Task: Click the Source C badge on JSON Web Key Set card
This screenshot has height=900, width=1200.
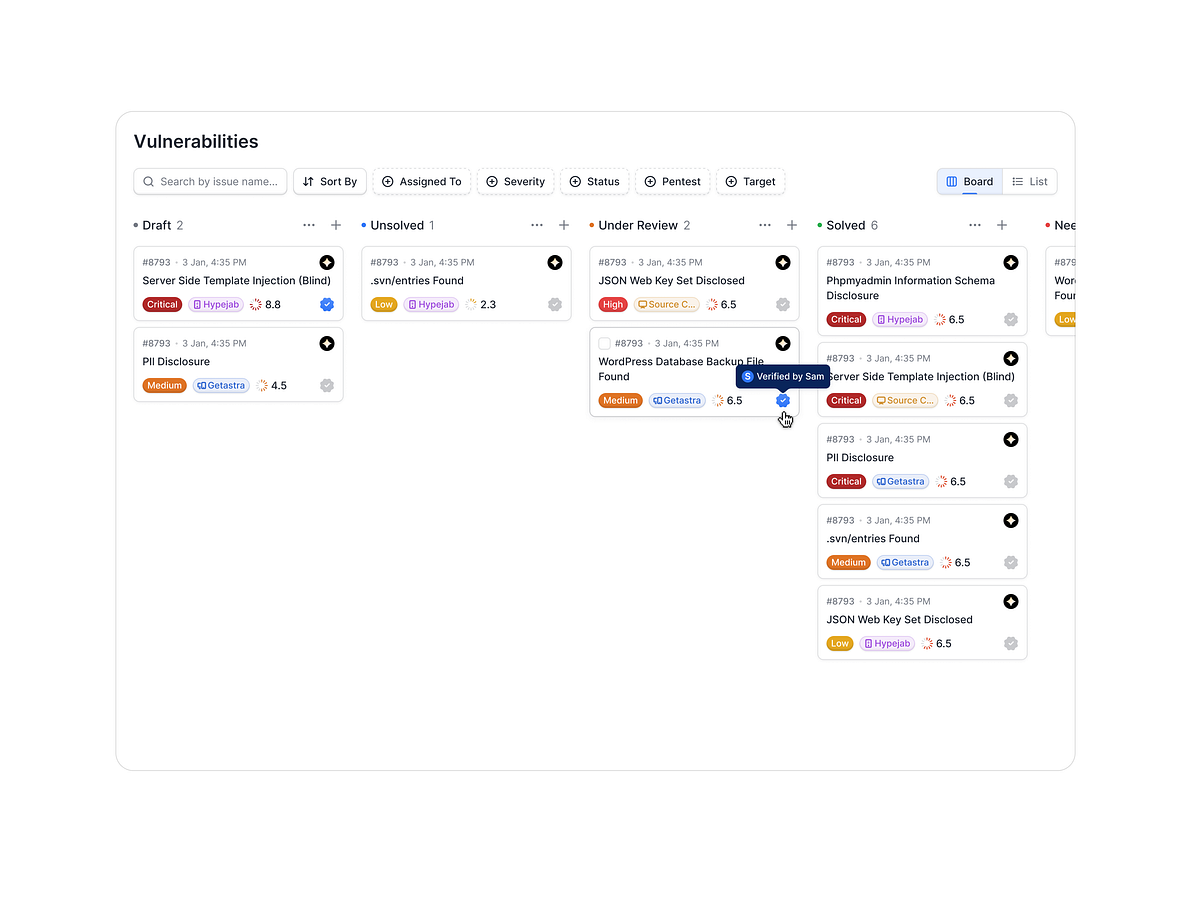Action: [666, 304]
